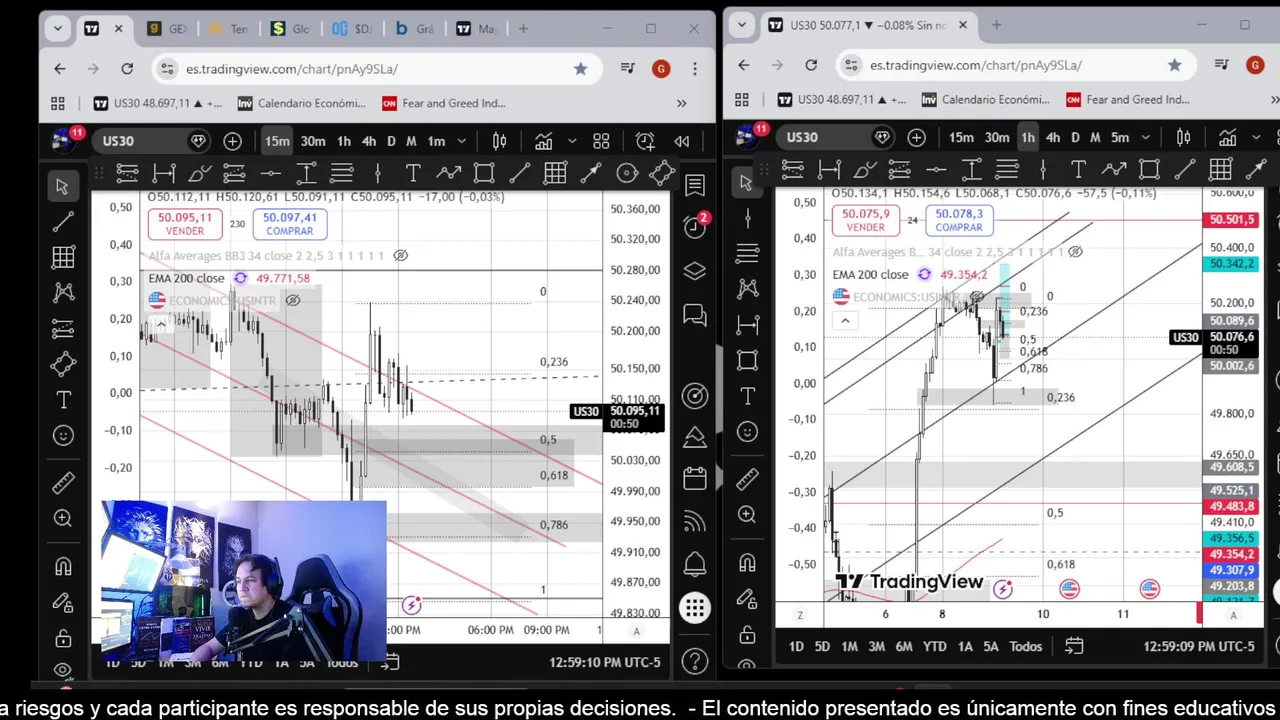This screenshot has height=720, width=1280.
Task: Select trend line tool in left window sidebar
Action: point(62,221)
